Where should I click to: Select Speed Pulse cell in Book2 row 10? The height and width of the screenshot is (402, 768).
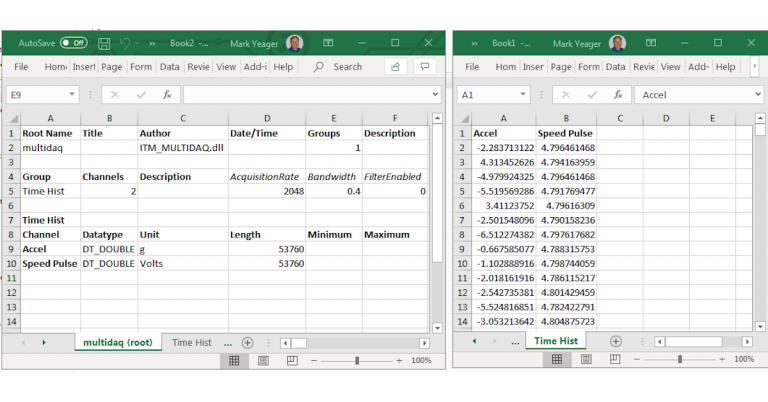[50, 263]
